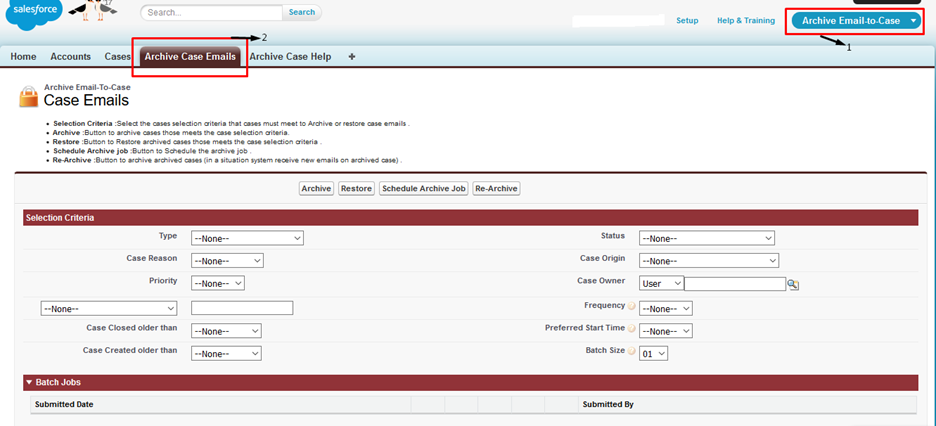
Task: Open the Preferred Start Time dropdown
Action: coord(666,331)
